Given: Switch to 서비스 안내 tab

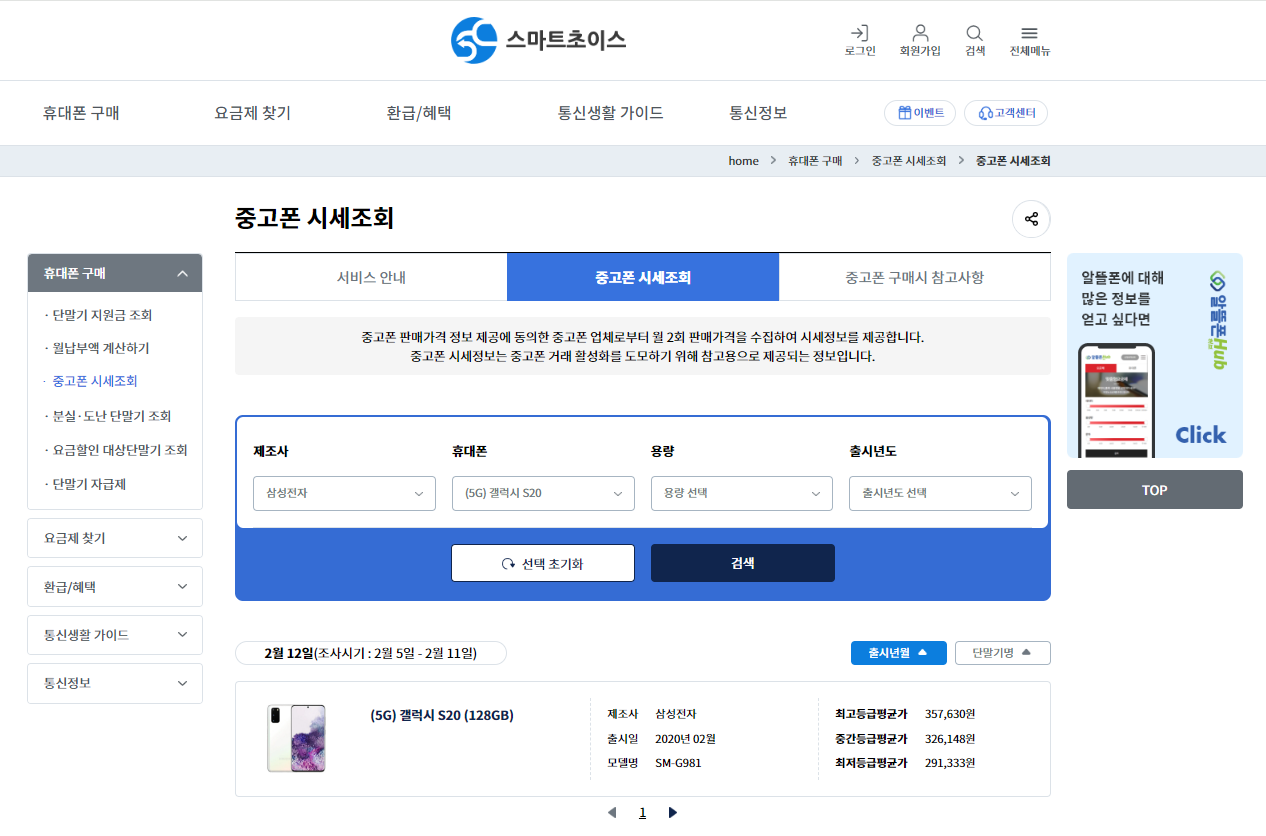Looking at the screenshot, I should tap(371, 277).
